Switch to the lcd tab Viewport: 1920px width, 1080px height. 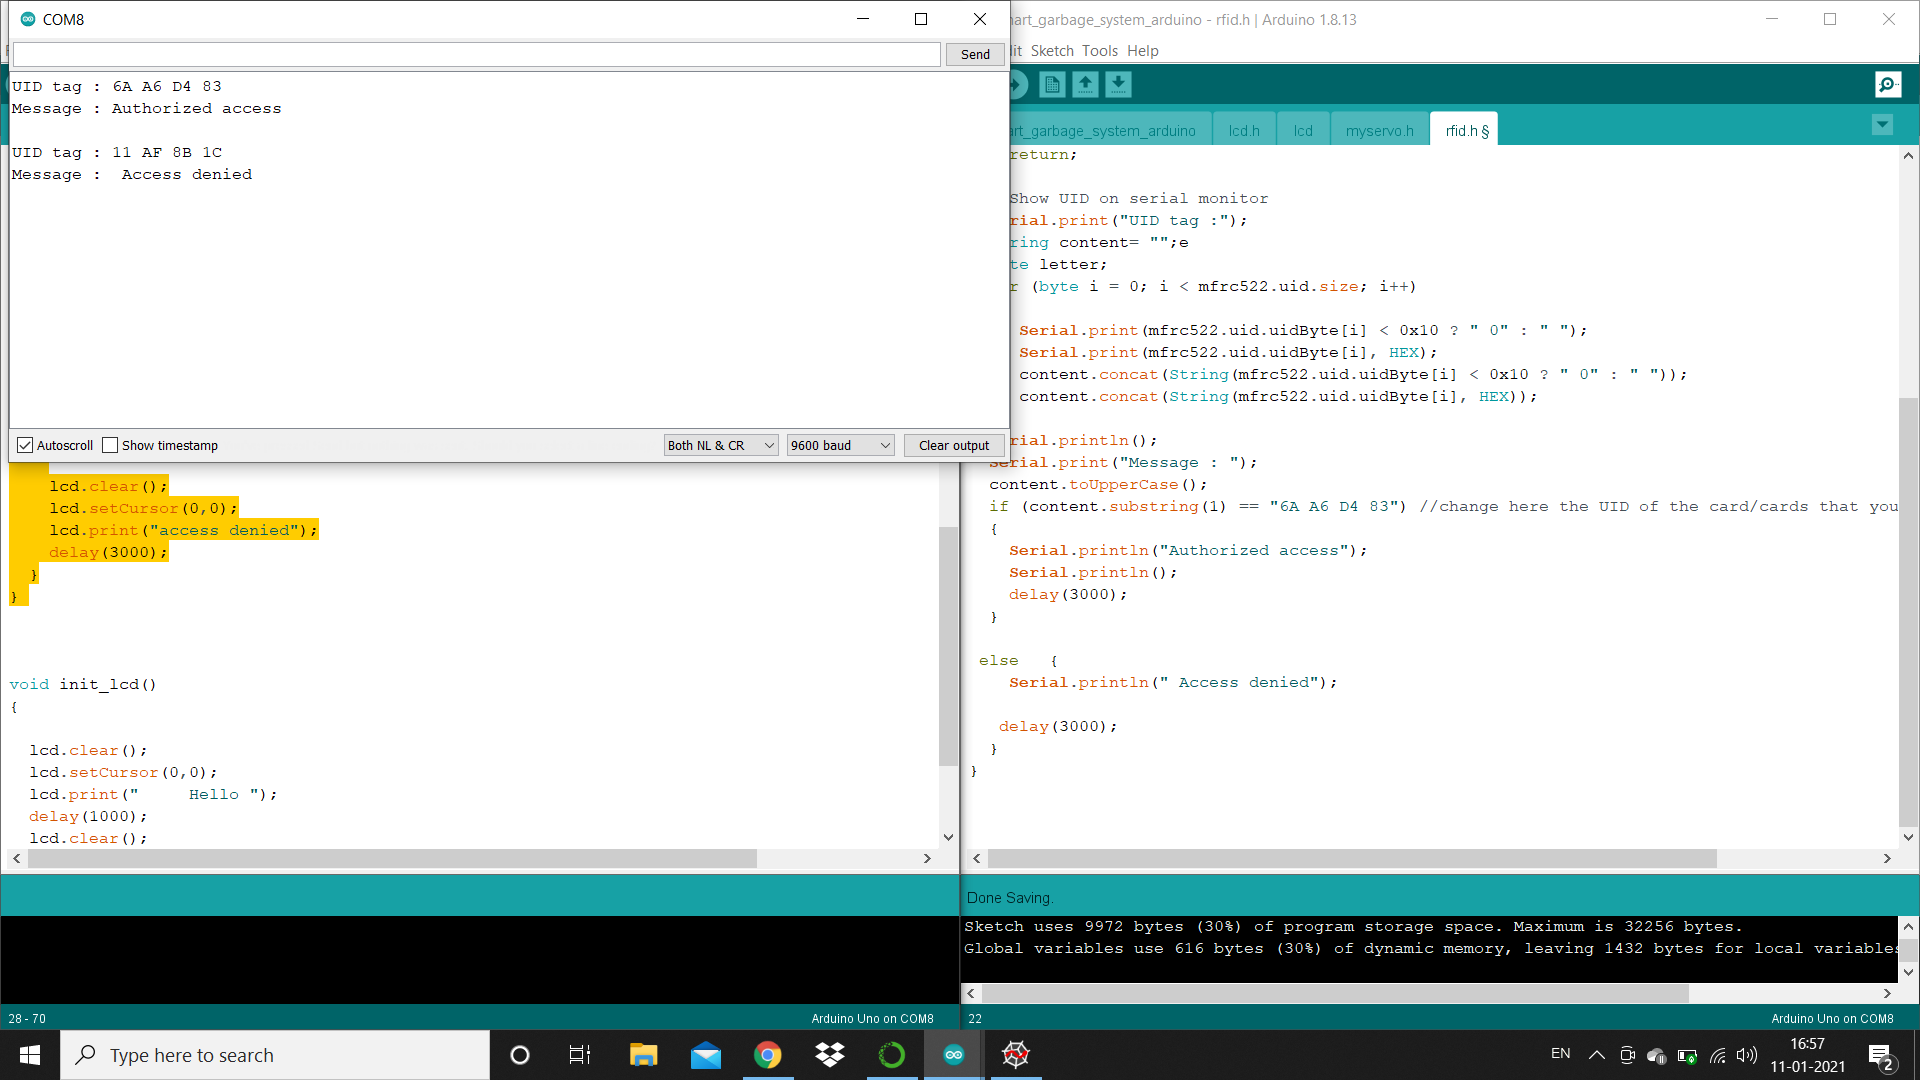click(x=1303, y=130)
